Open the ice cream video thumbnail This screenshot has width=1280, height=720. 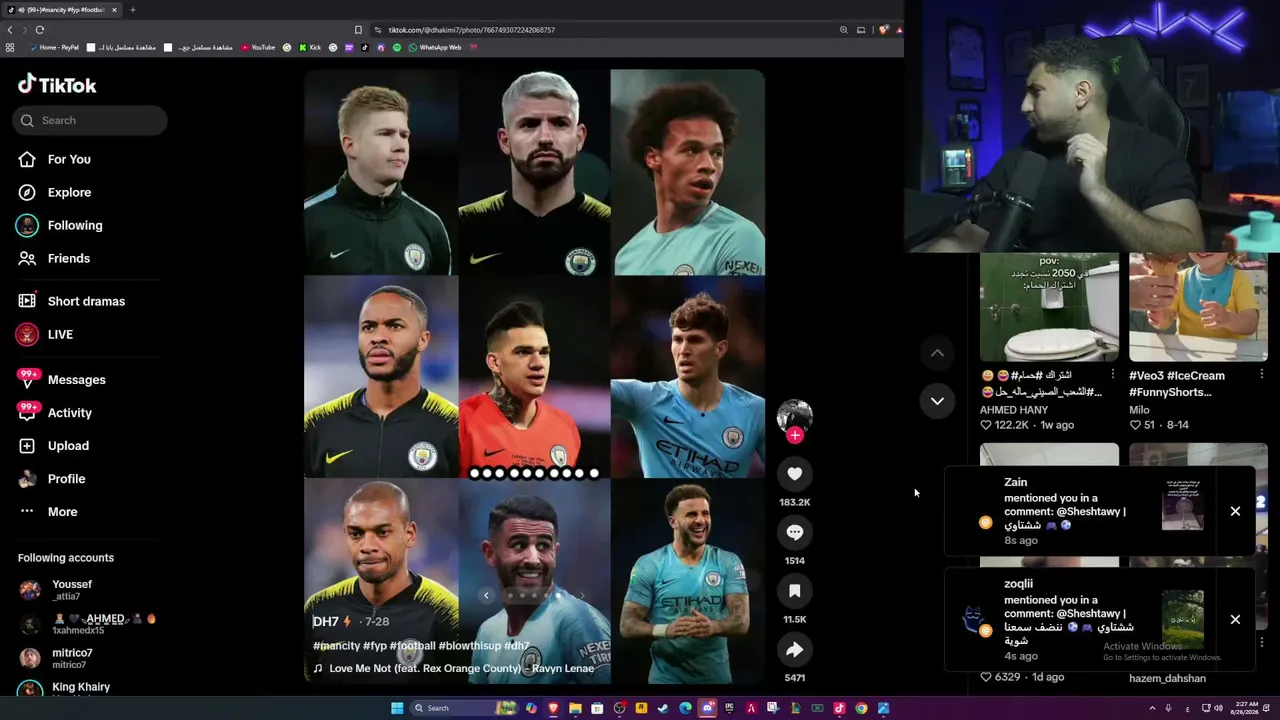tap(1198, 306)
